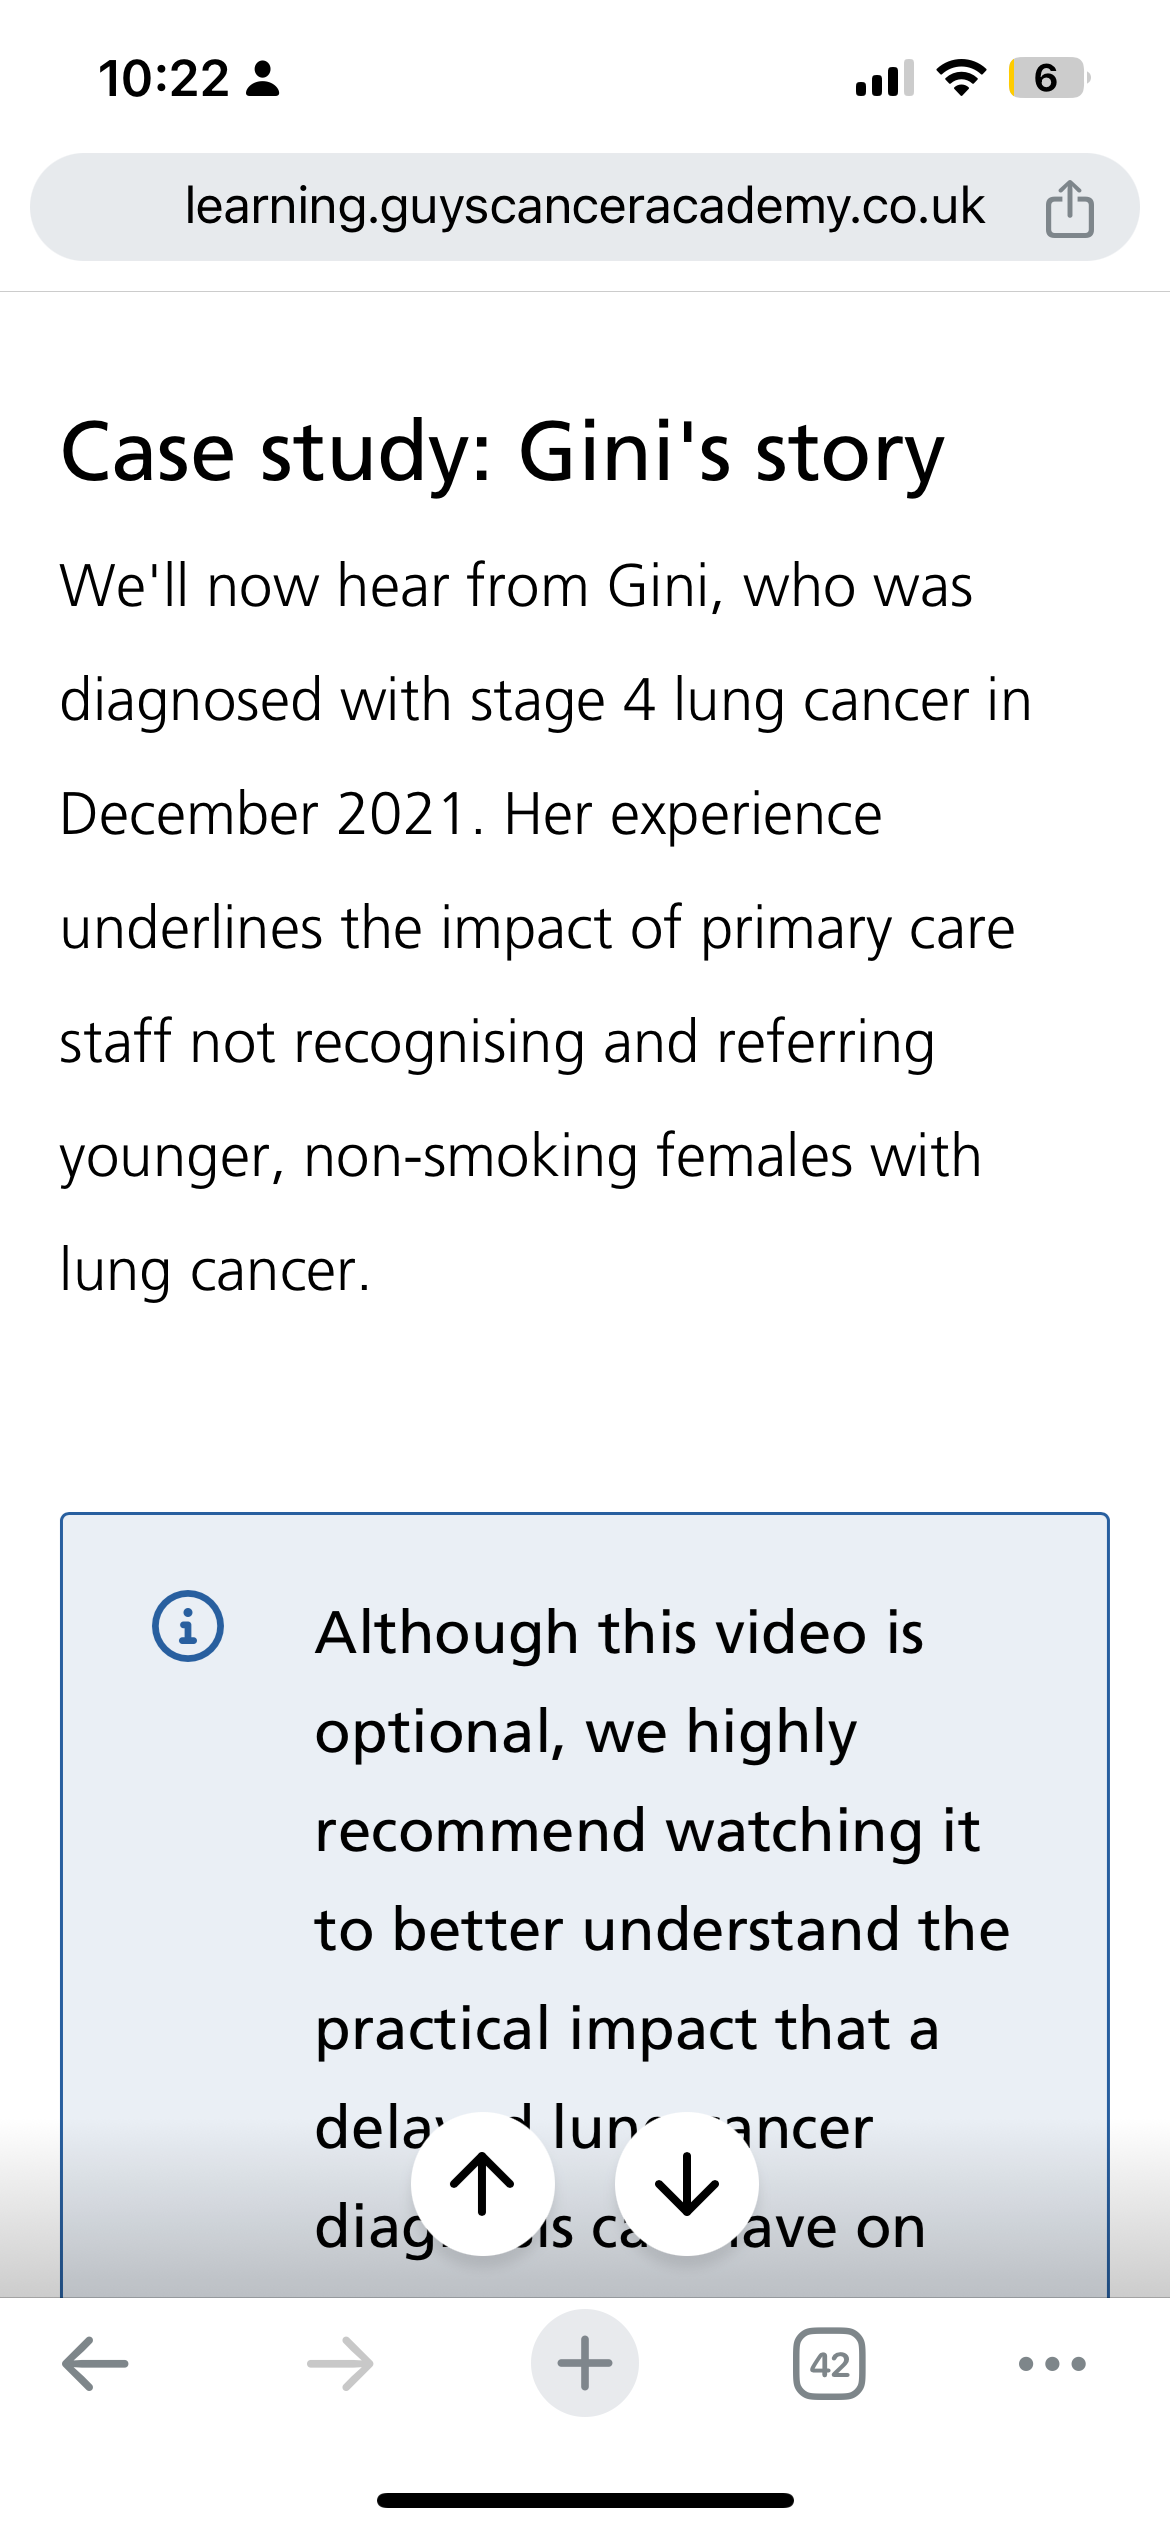Open a new tab with plus button
Image resolution: width=1170 pixels, height=2532 pixels.
pyautogui.click(x=585, y=2364)
